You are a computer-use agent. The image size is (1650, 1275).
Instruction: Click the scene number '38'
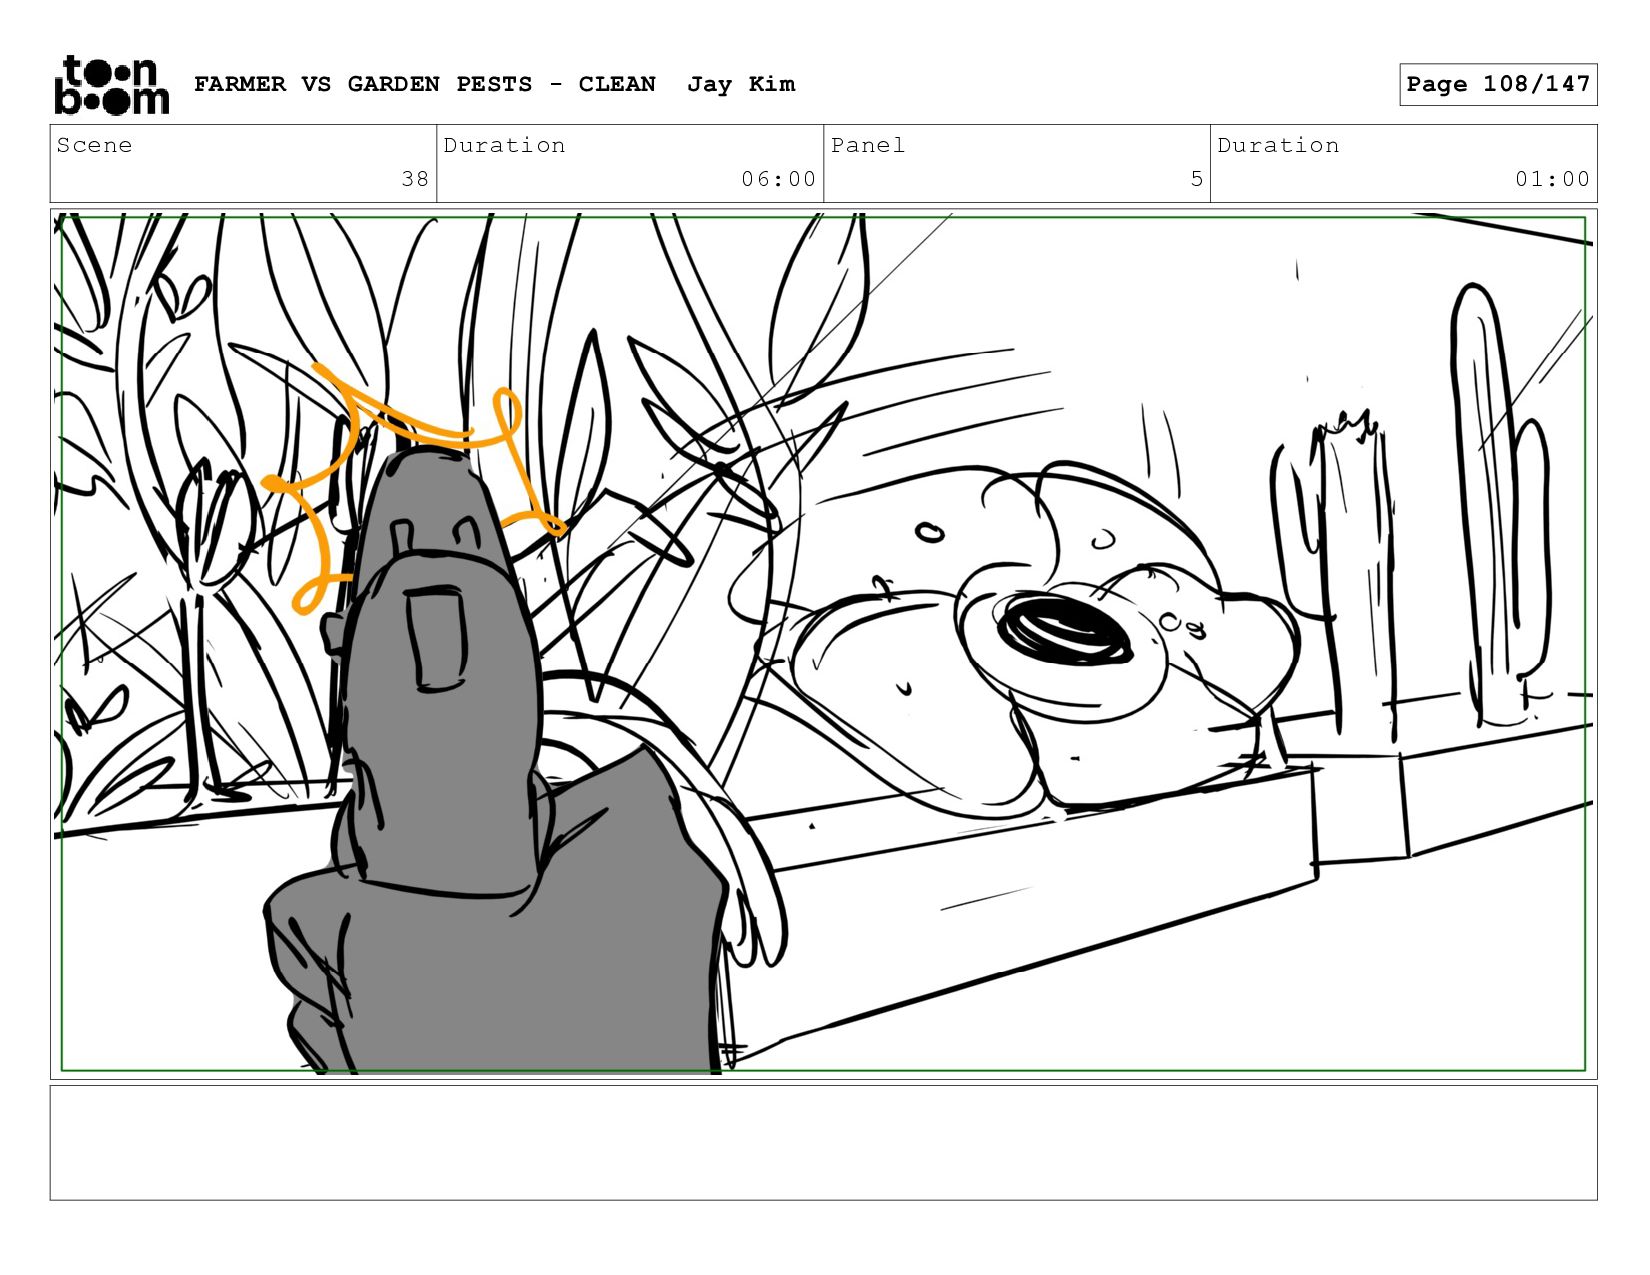coord(415,179)
